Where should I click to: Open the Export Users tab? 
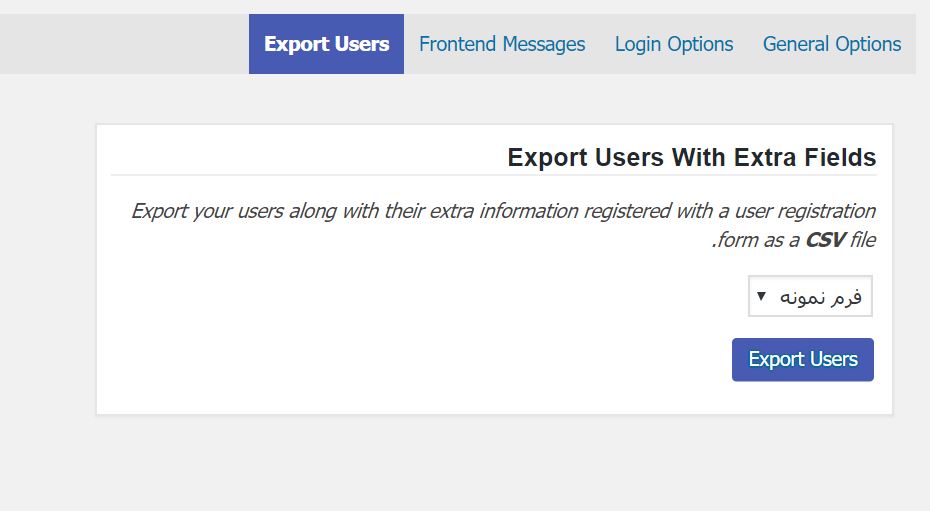326,44
